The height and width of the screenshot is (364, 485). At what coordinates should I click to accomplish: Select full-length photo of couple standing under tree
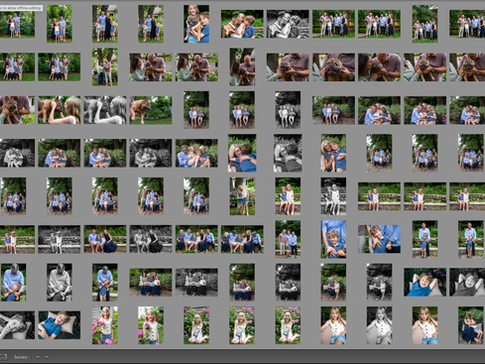[105, 67]
